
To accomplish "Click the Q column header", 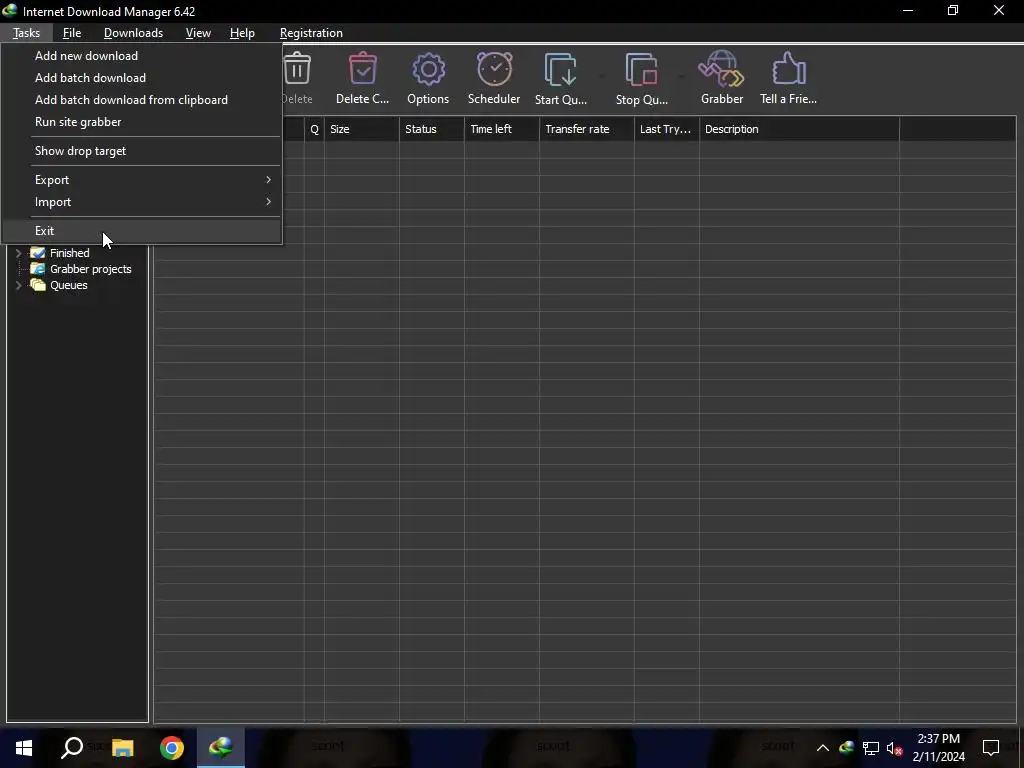I will coord(314,129).
